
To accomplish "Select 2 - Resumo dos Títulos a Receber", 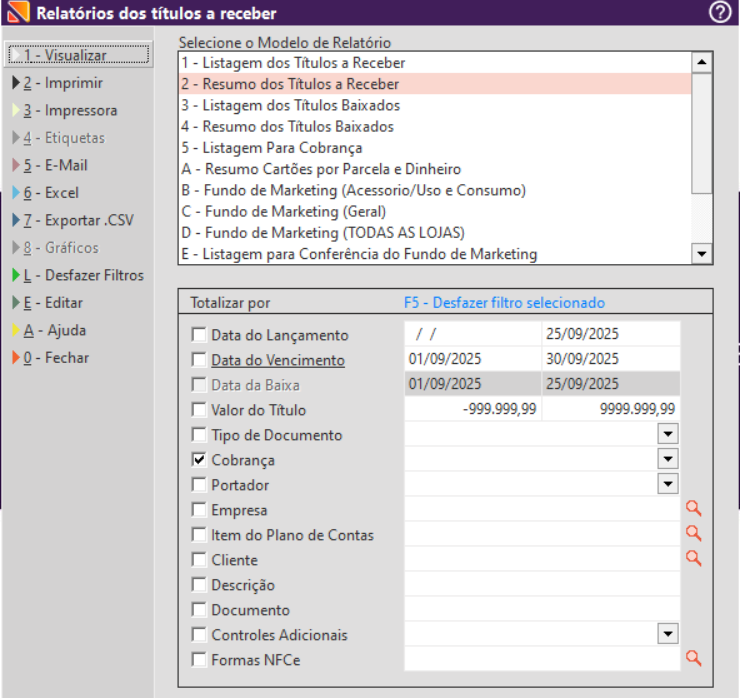I will pyautogui.click(x=435, y=84).
